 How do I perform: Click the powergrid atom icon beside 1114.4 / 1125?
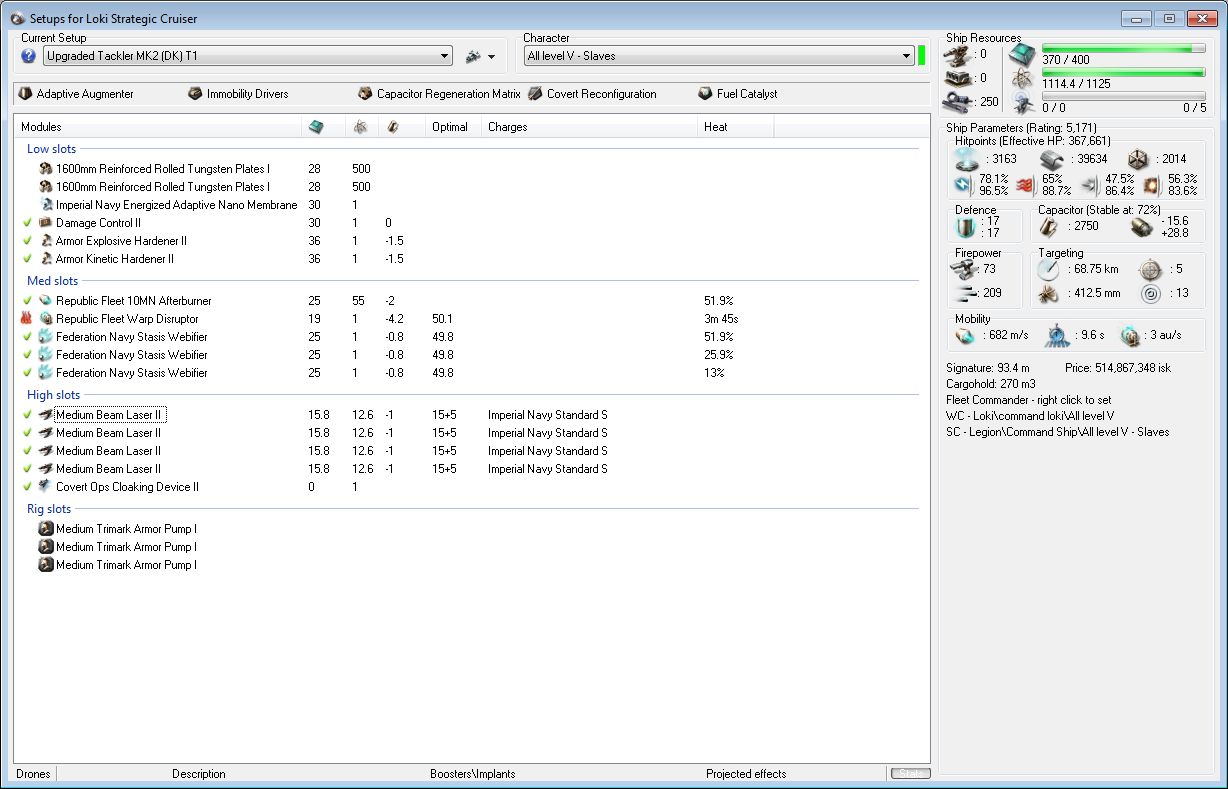tap(1022, 79)
